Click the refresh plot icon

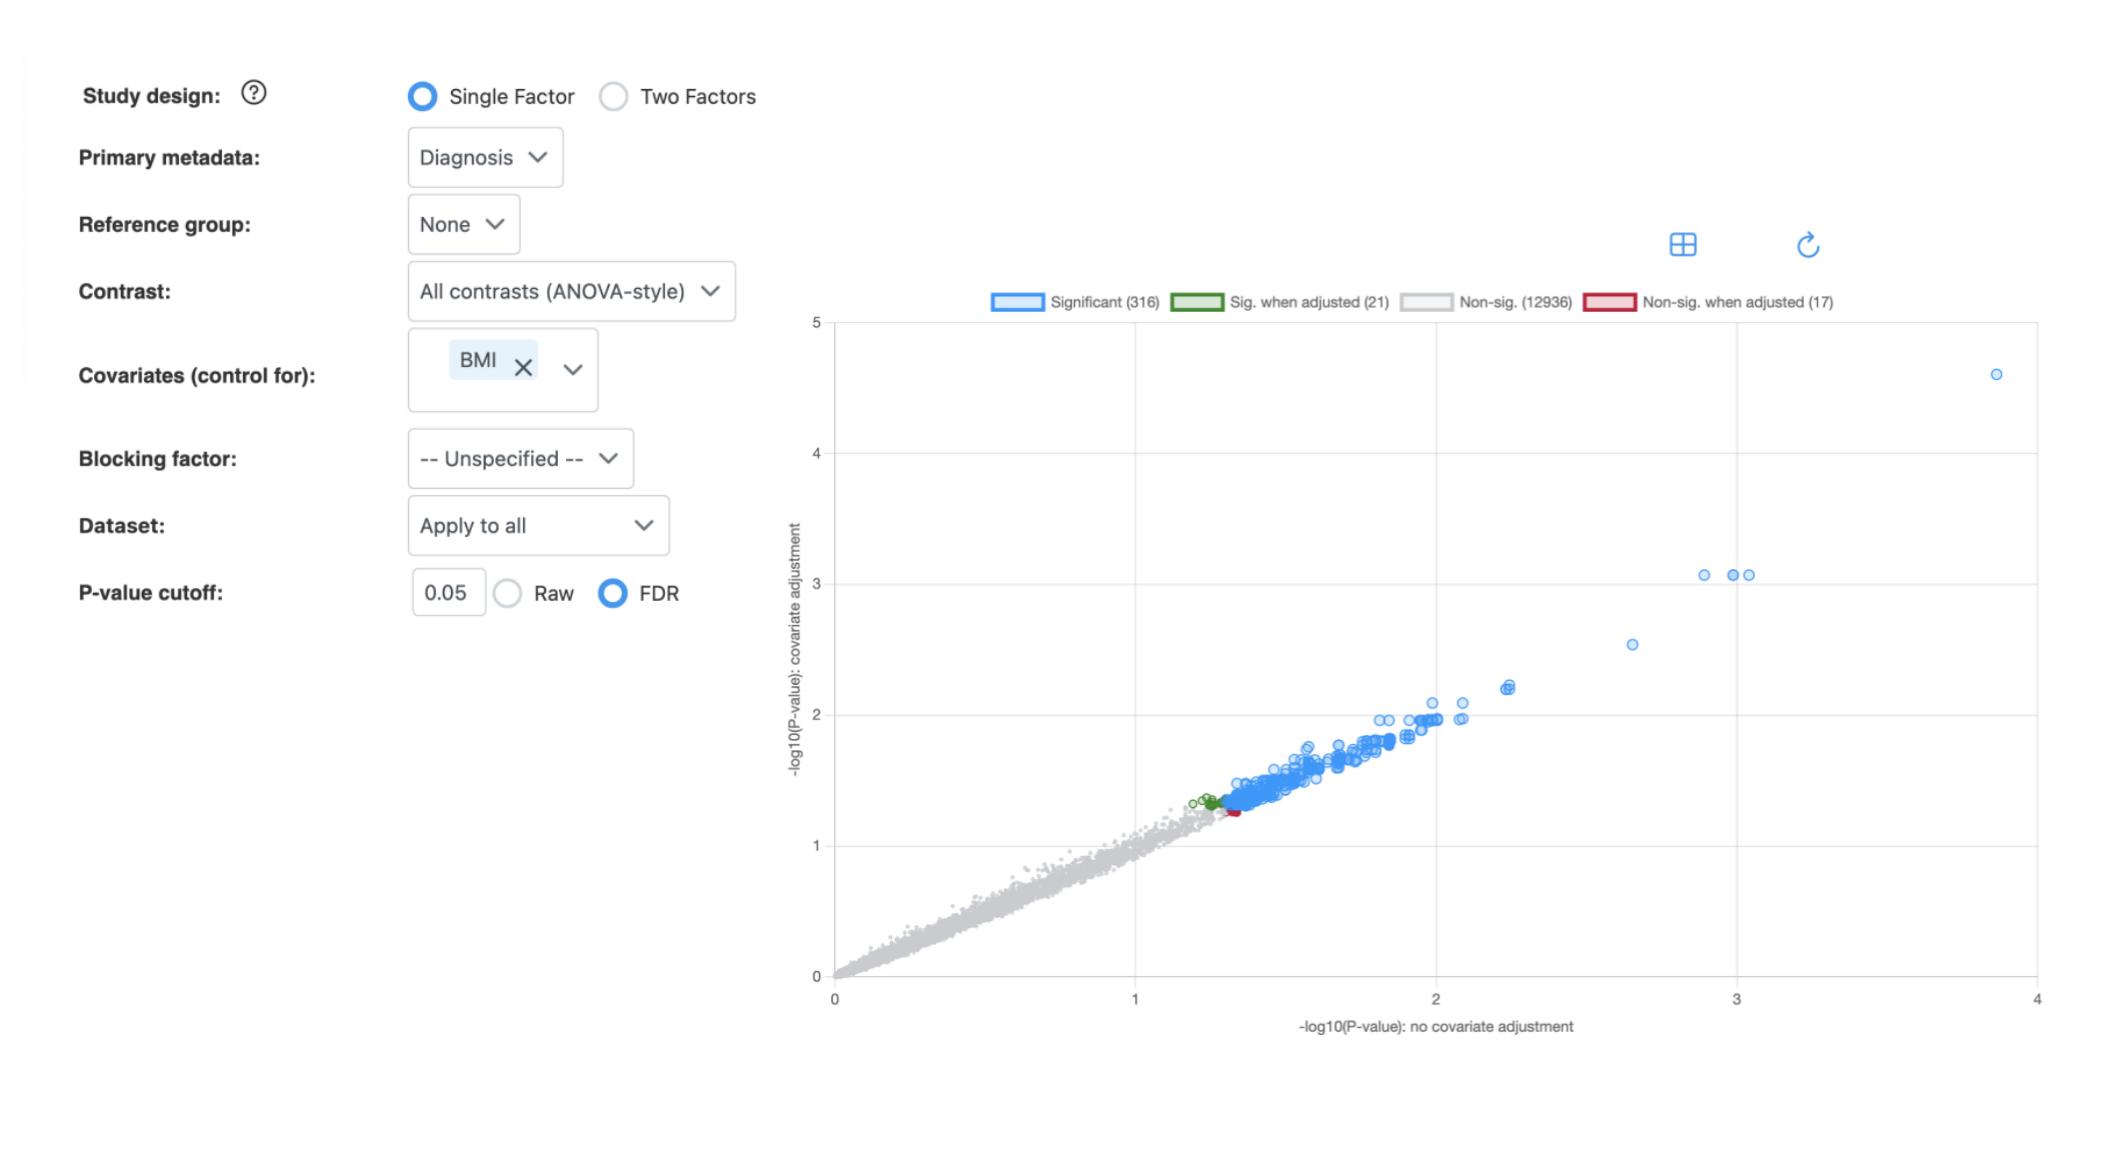(x=1807, y=244)
